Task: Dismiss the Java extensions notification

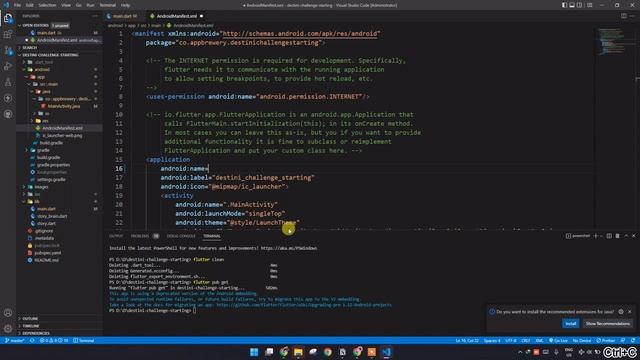Action: coord(630,311)
